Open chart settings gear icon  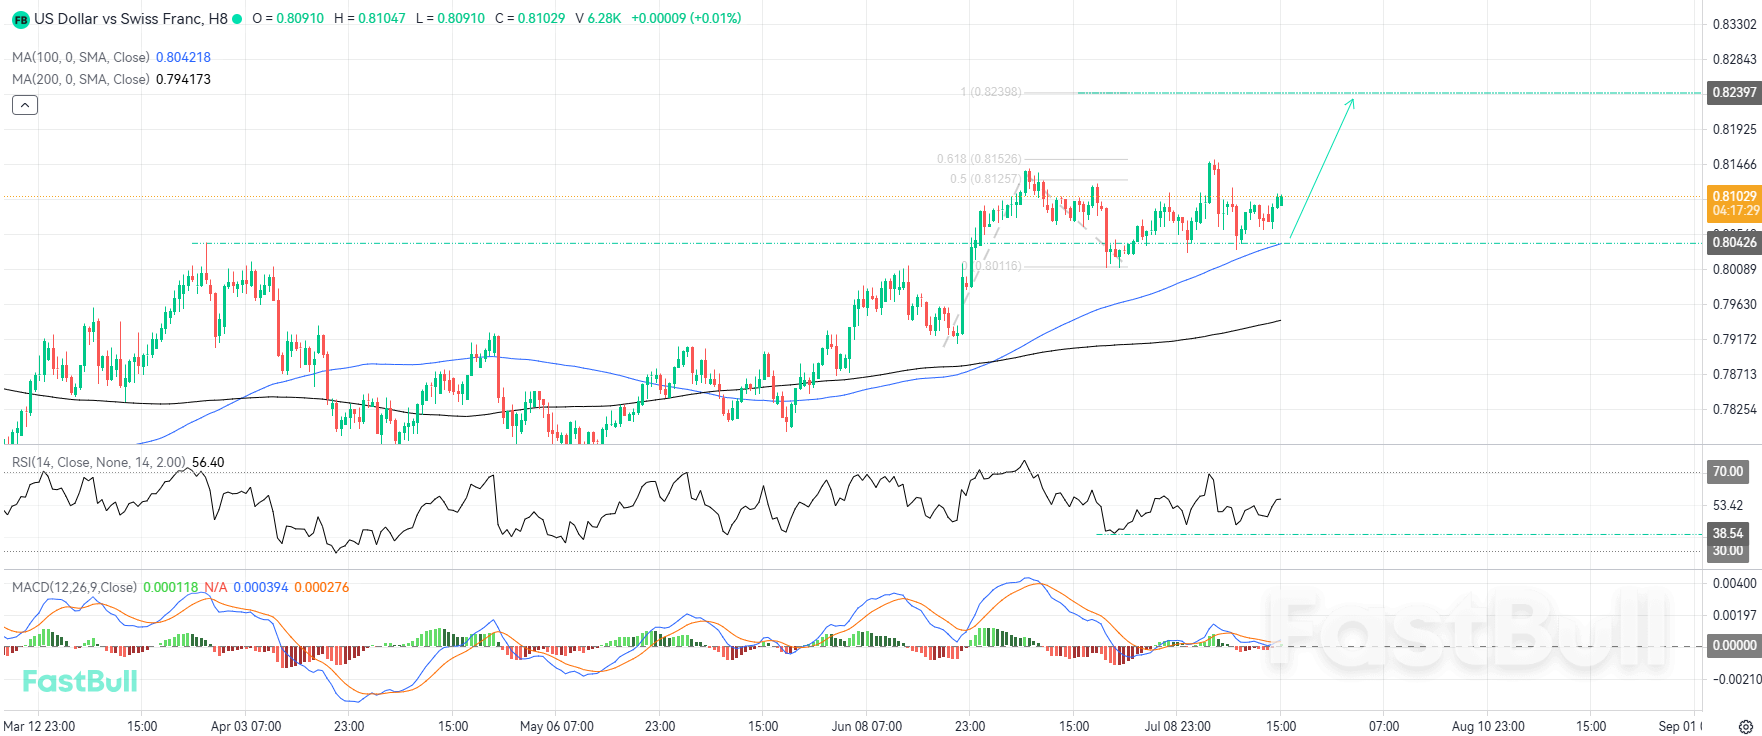(1745, 726)
